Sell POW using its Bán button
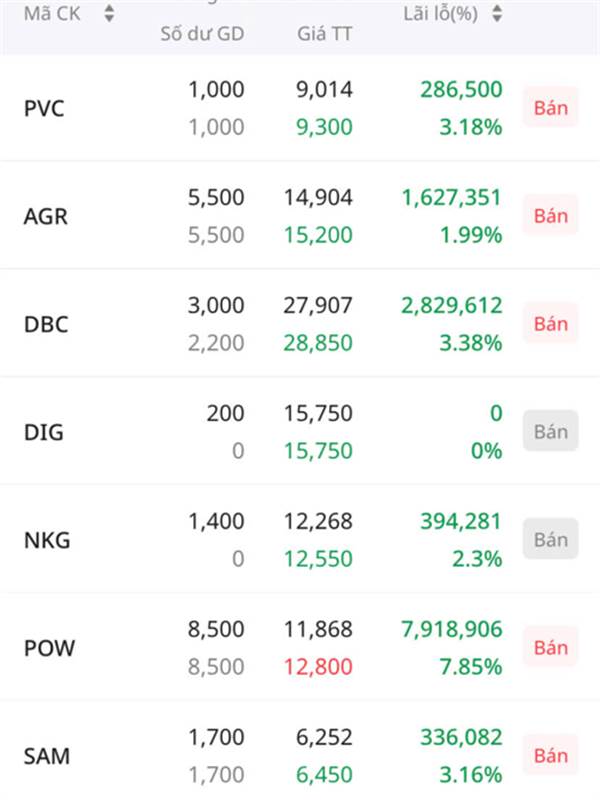Screen dimensions: 600x800 [x=551, y=647]
